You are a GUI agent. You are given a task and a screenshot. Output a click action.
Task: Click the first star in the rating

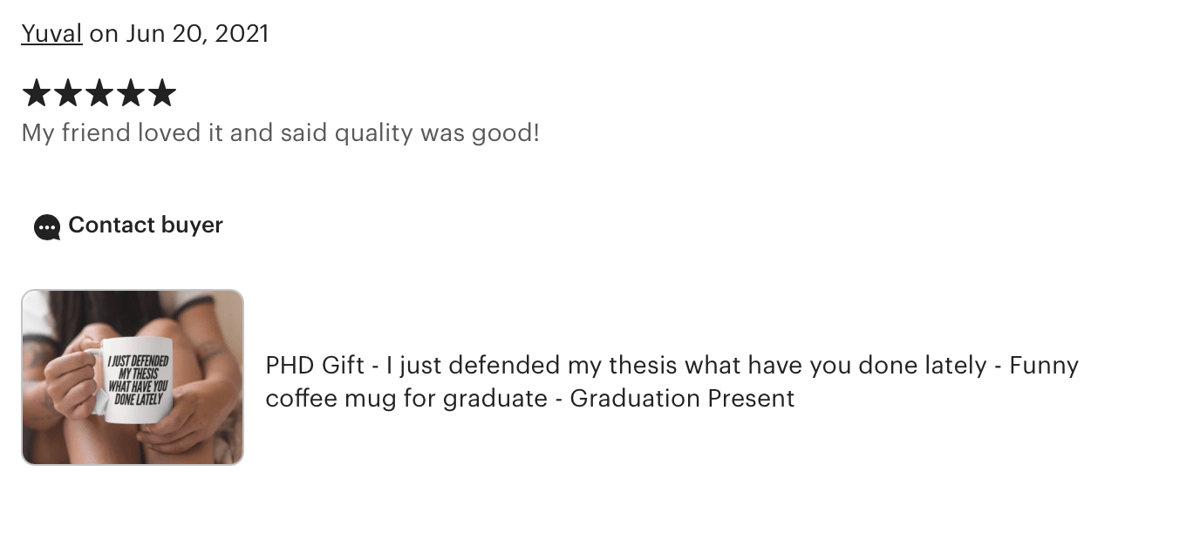(x=36, y=94)
